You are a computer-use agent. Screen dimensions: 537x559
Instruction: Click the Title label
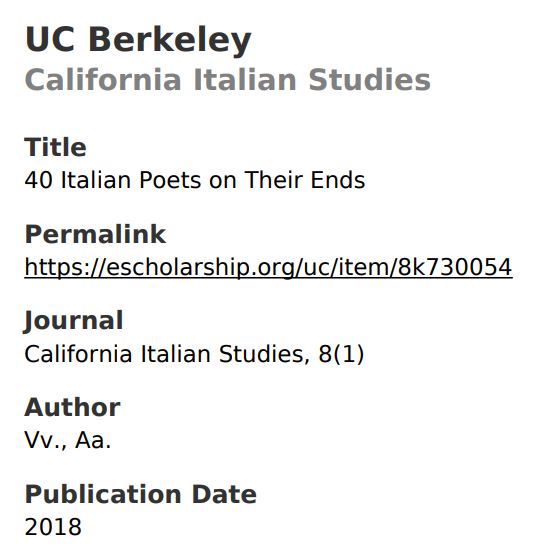click(x=55, y=147)
